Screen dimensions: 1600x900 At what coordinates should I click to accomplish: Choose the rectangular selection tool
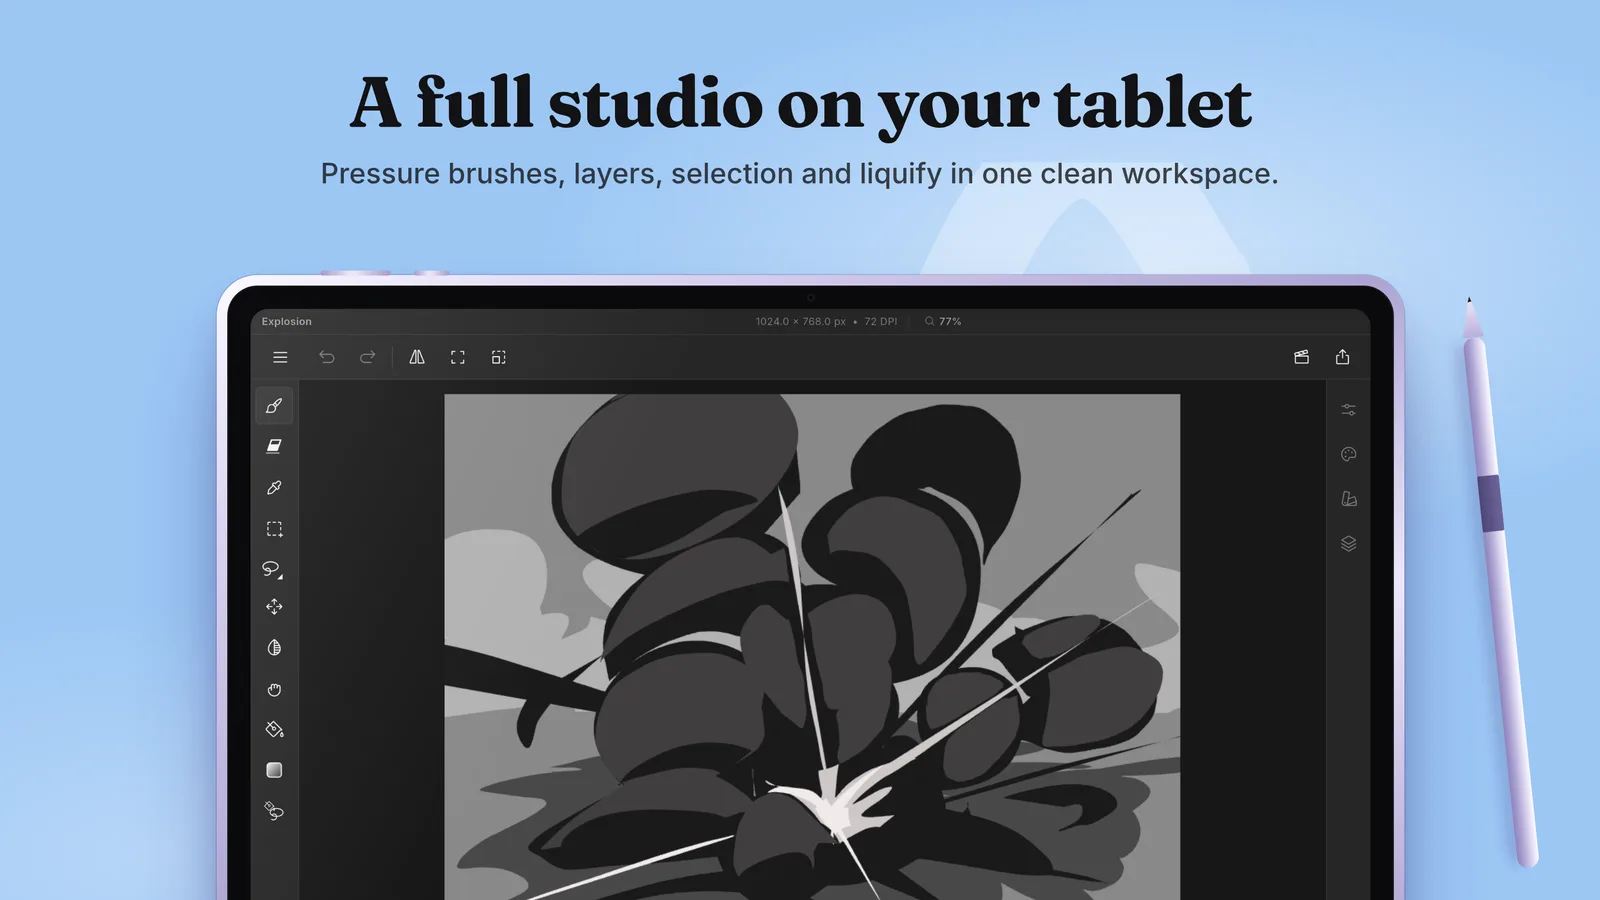pyautogui.click(x=274, y=529)
